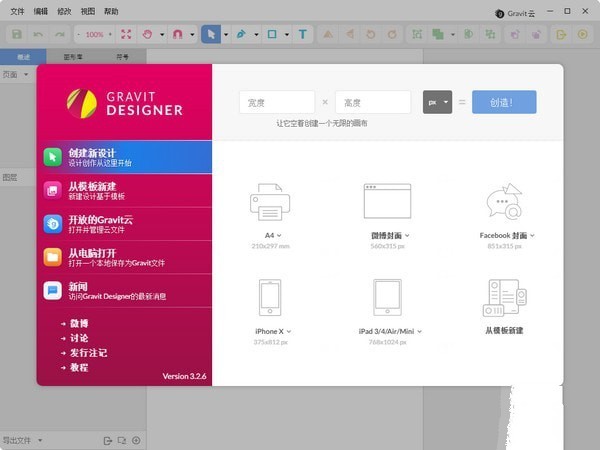Open the 帮助 menu
Image resolution: width=600 pixels, height=450 pixels.
[x=111, y=11]
